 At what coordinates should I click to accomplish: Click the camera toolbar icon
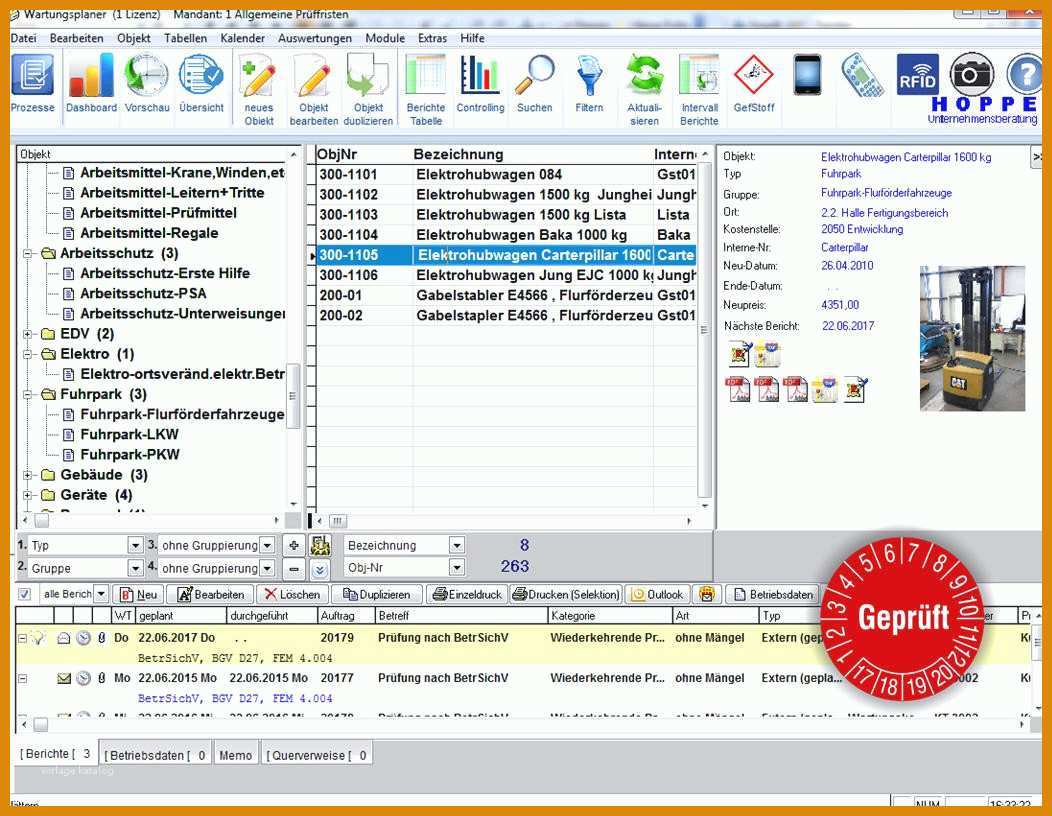pos(971,74)
